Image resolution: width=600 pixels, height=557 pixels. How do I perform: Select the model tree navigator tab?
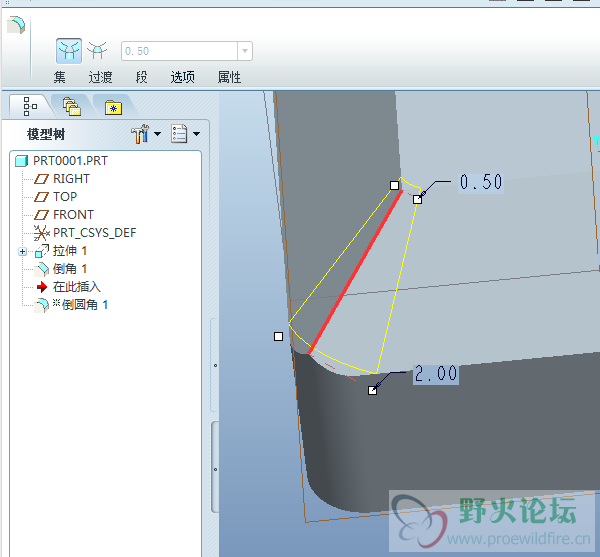[30, 106]
